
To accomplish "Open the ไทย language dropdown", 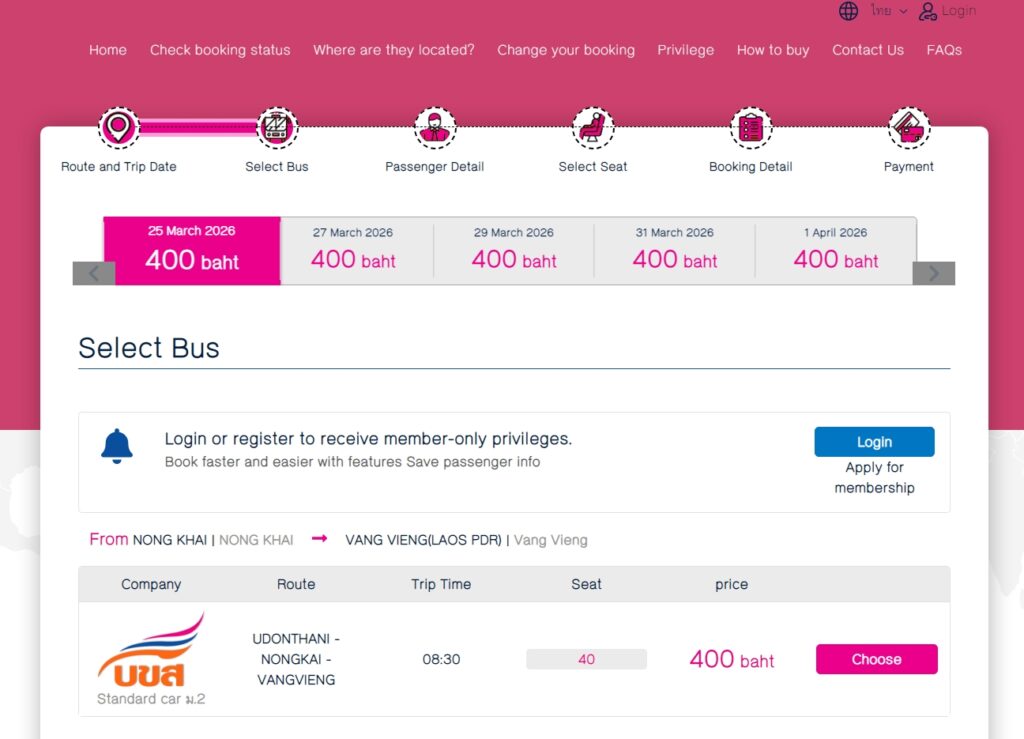I will pos(888,11).
